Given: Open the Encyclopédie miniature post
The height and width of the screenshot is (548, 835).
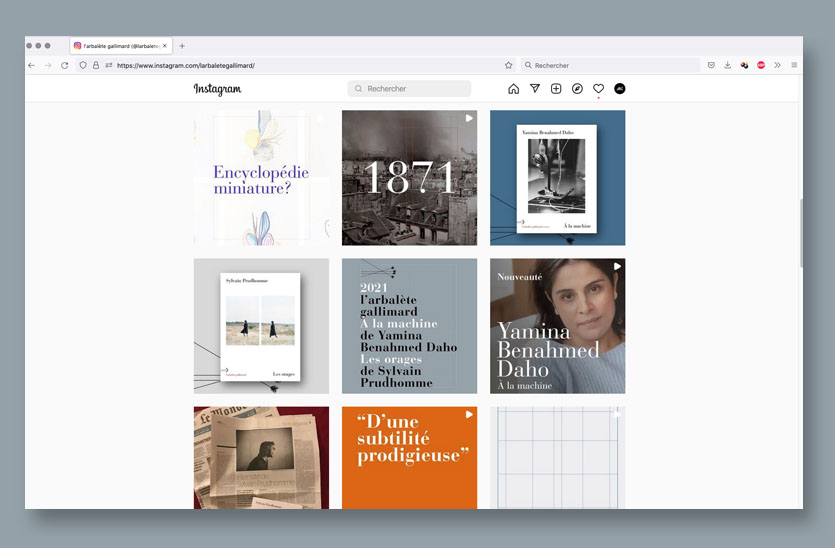Looking at the screenshot, I should [261, 178].
